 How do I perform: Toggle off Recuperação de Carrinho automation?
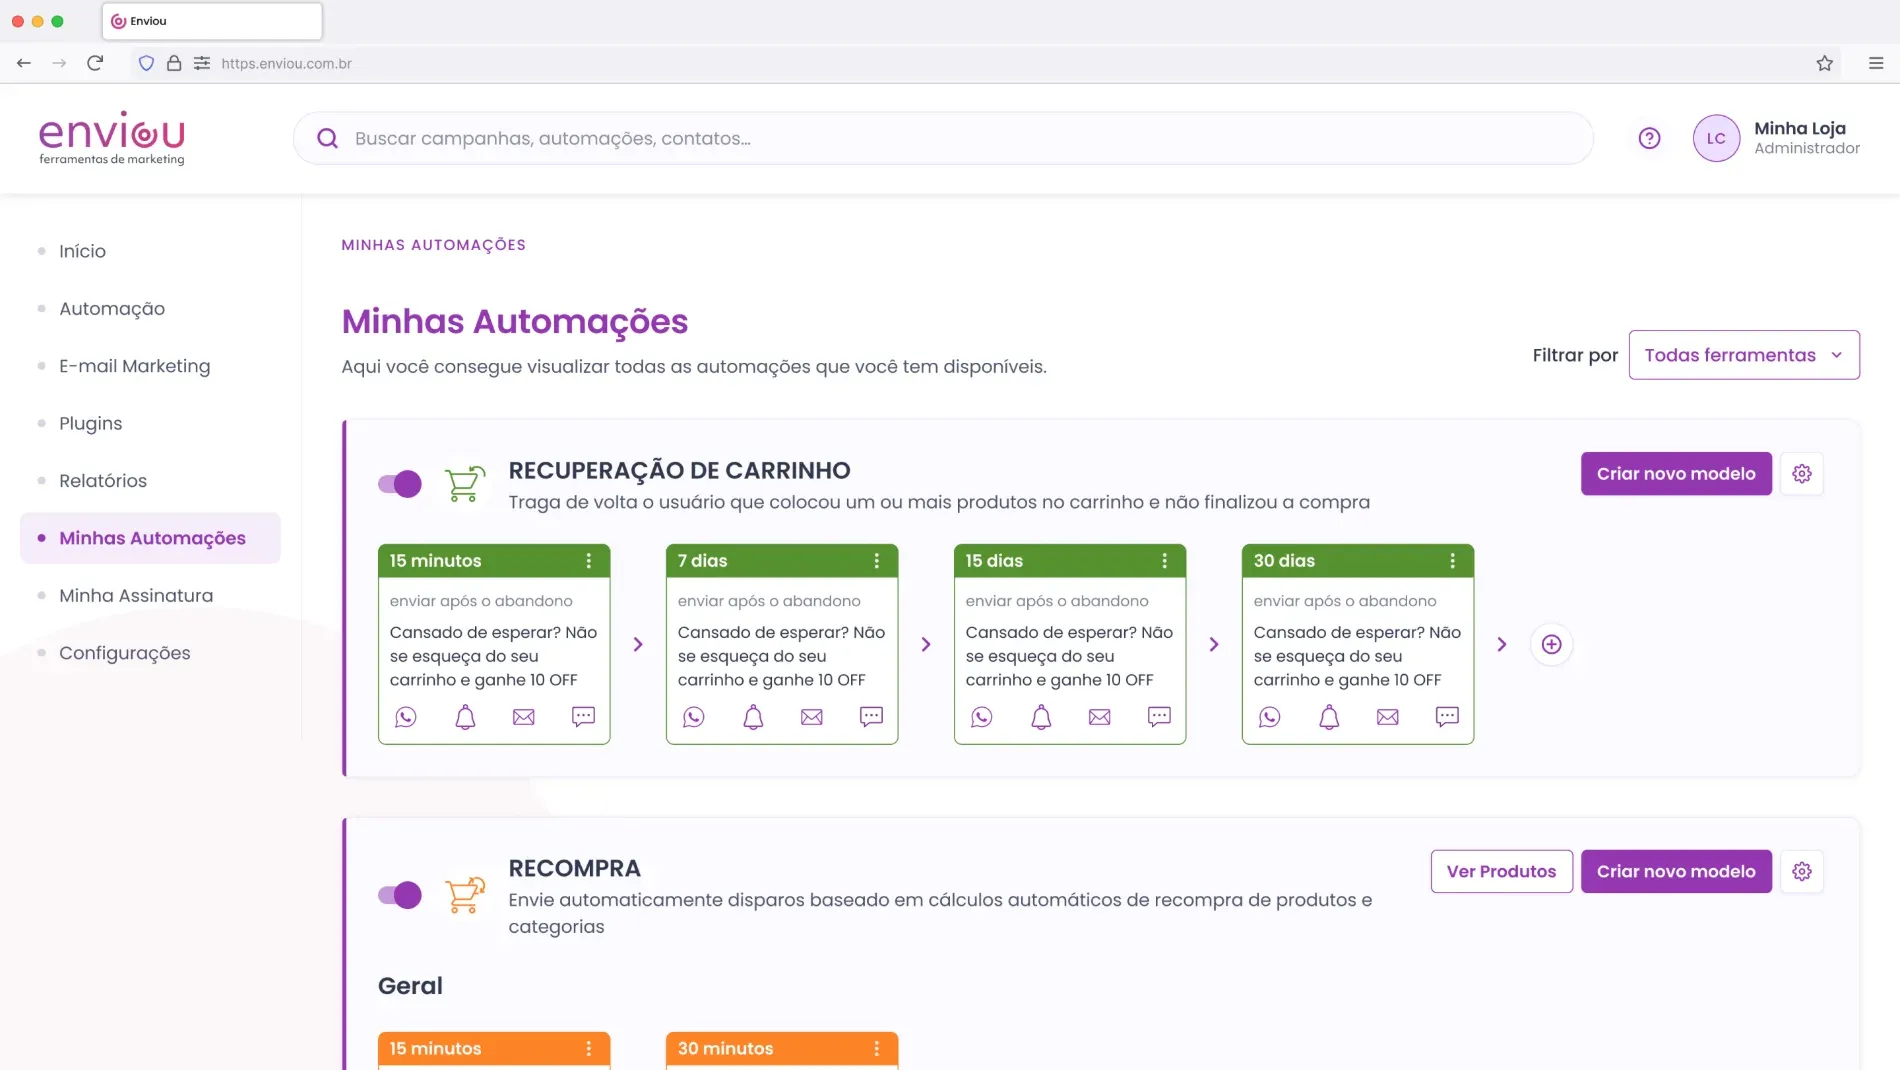(400, 484)
